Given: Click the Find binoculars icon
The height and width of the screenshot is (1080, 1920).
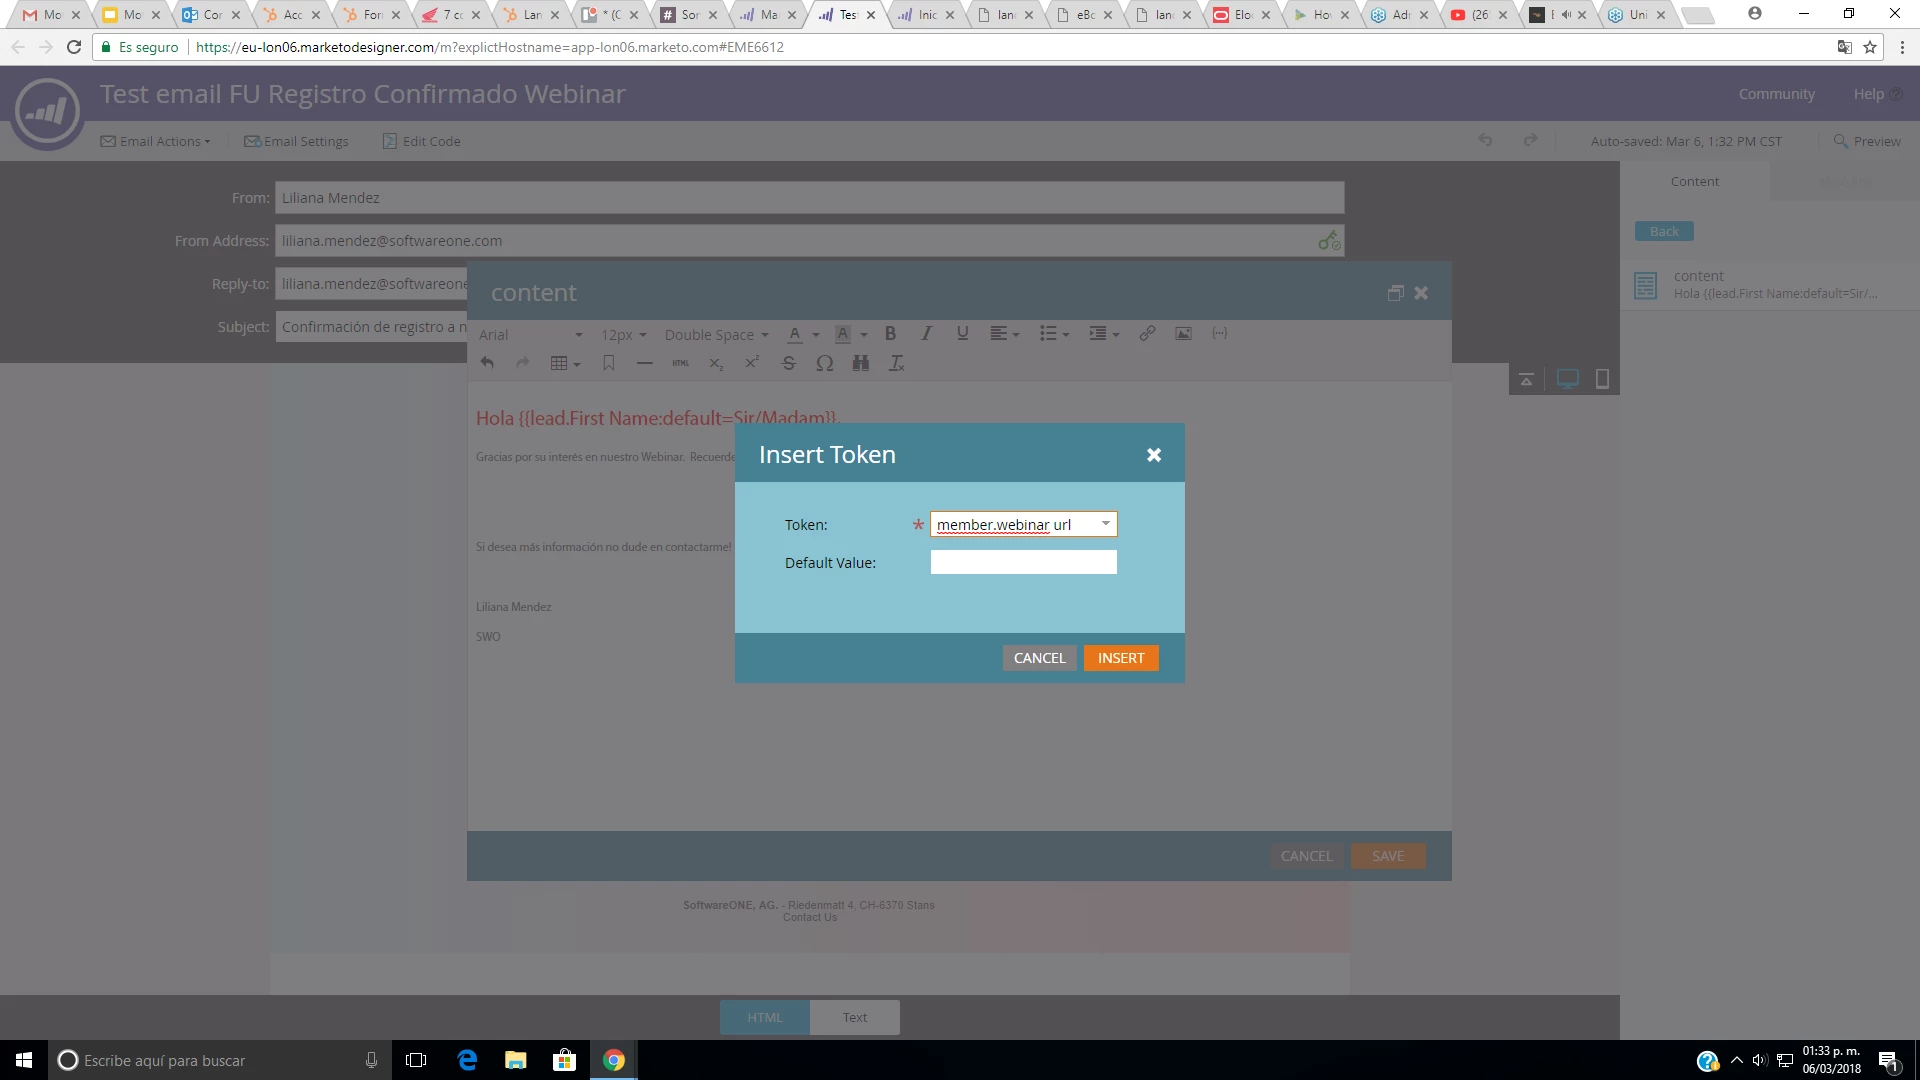Looking at the screenshot, I should pos(860,363).
